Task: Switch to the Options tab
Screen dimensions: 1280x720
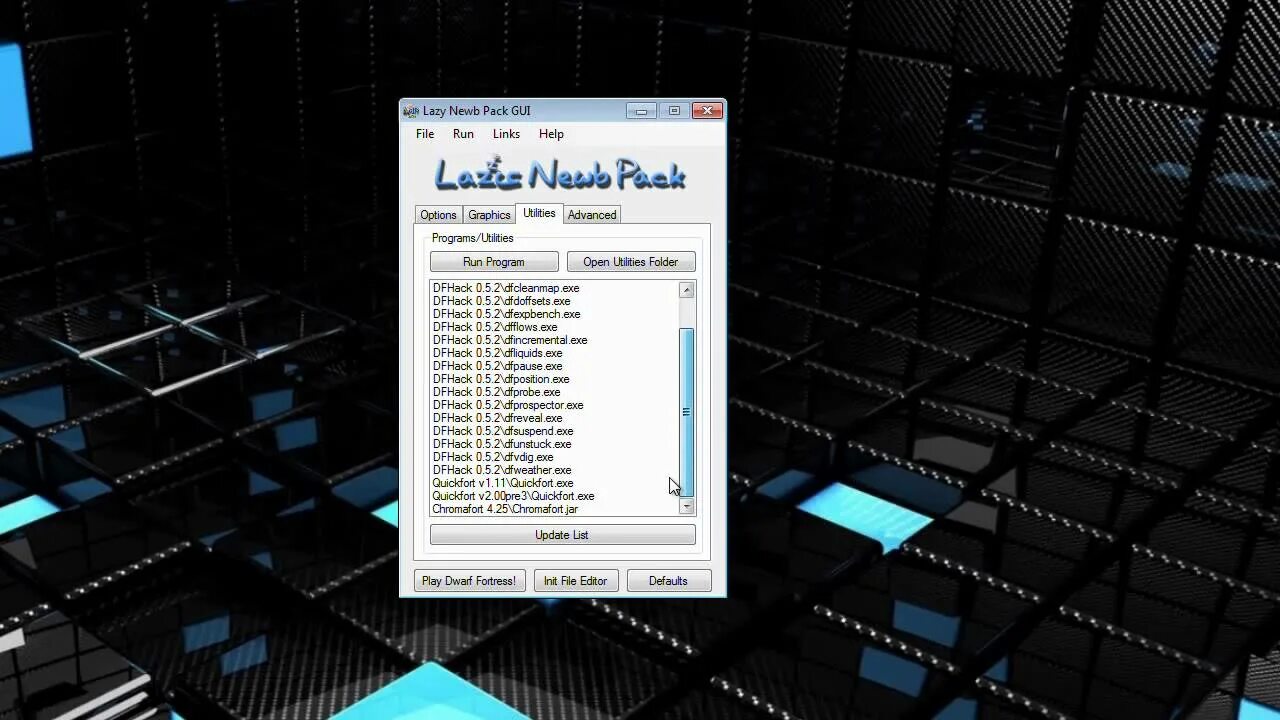Action: [x=438, y=215]
